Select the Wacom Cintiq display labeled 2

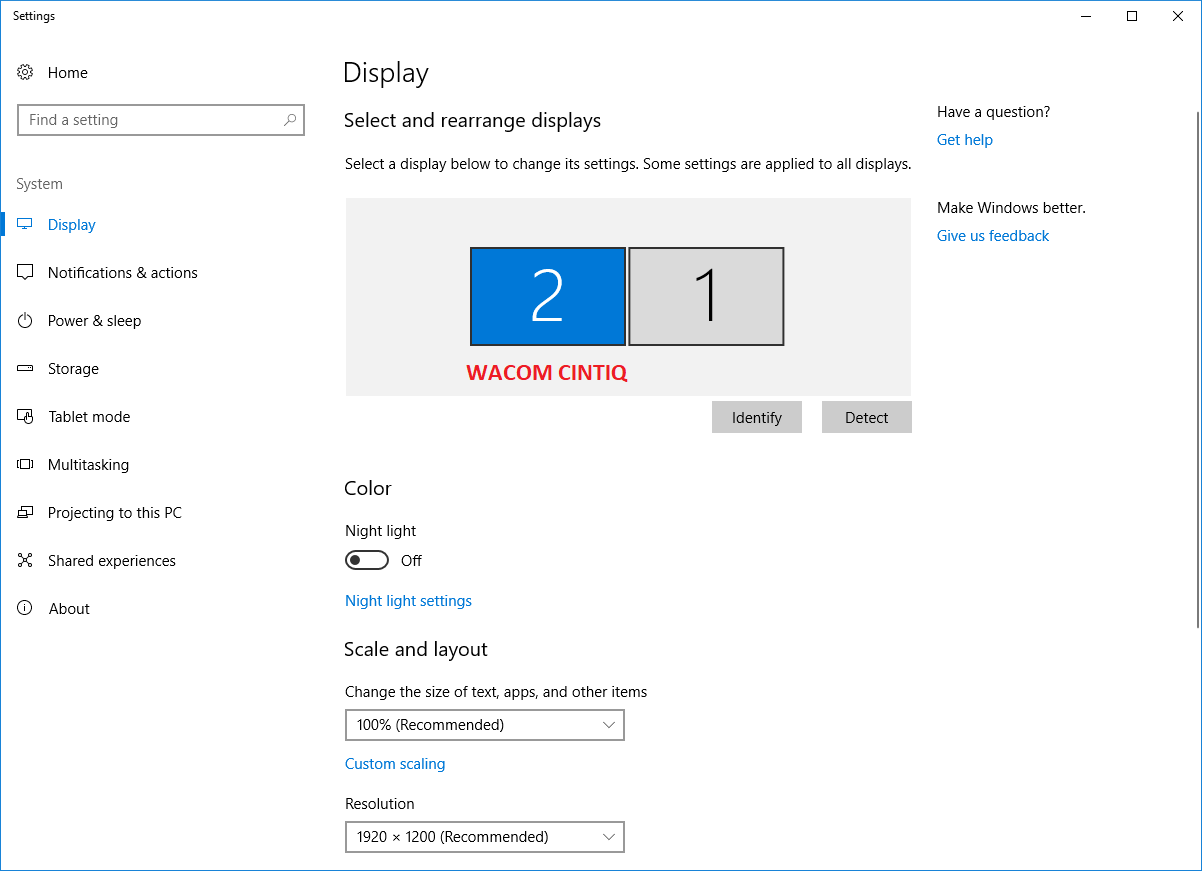[547, 296]
